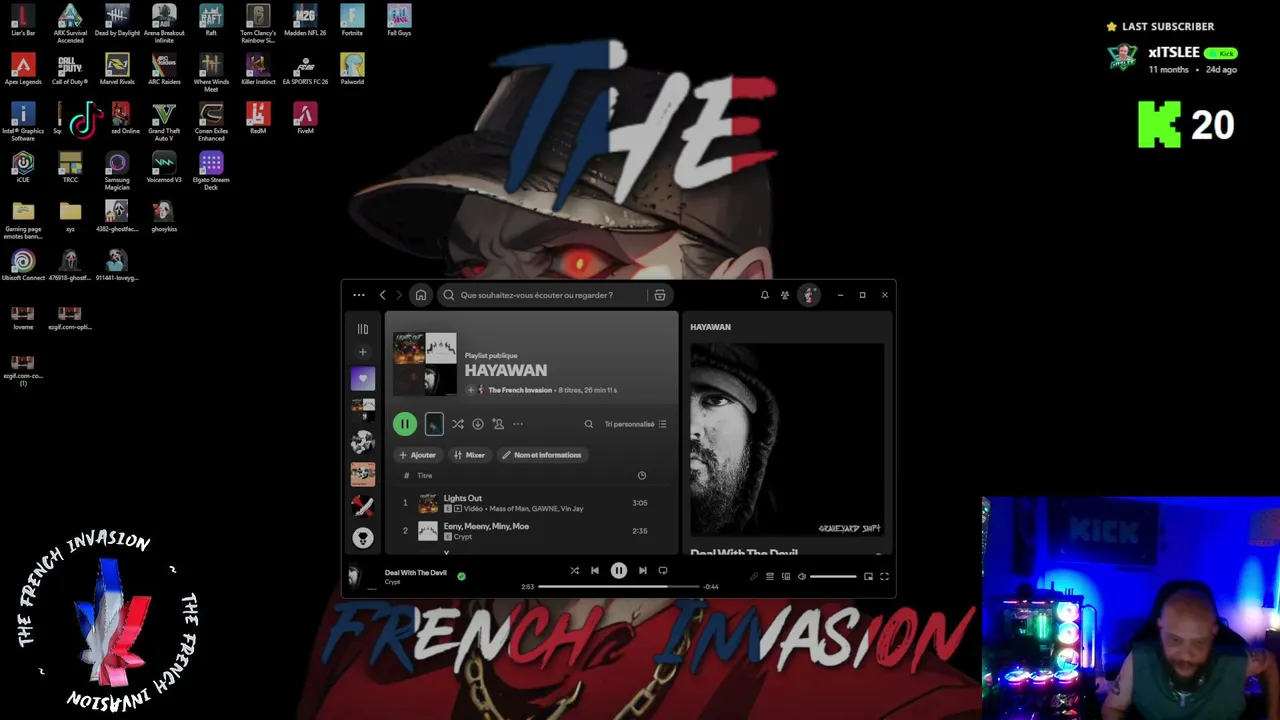The image size is (1280, 720).
Task: Open the Browse icon in the search bar
Action: click(660, 295)
